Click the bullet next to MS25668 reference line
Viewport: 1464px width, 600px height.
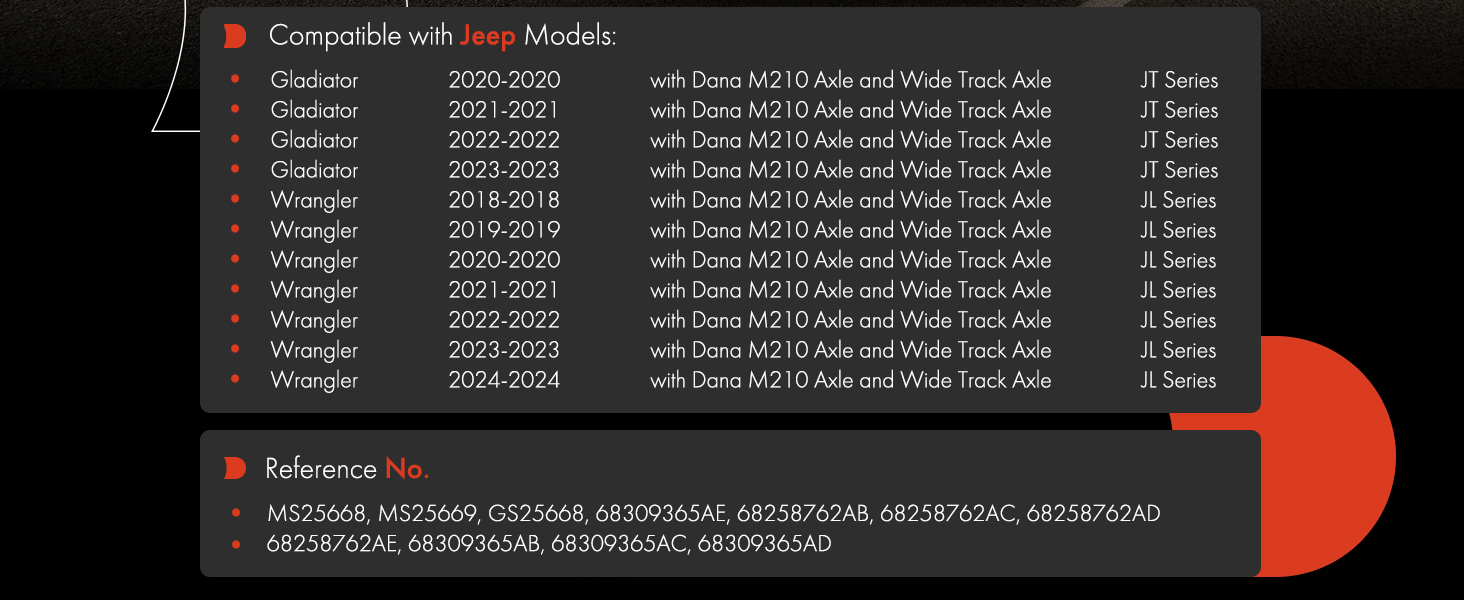[x=236, y=513]
